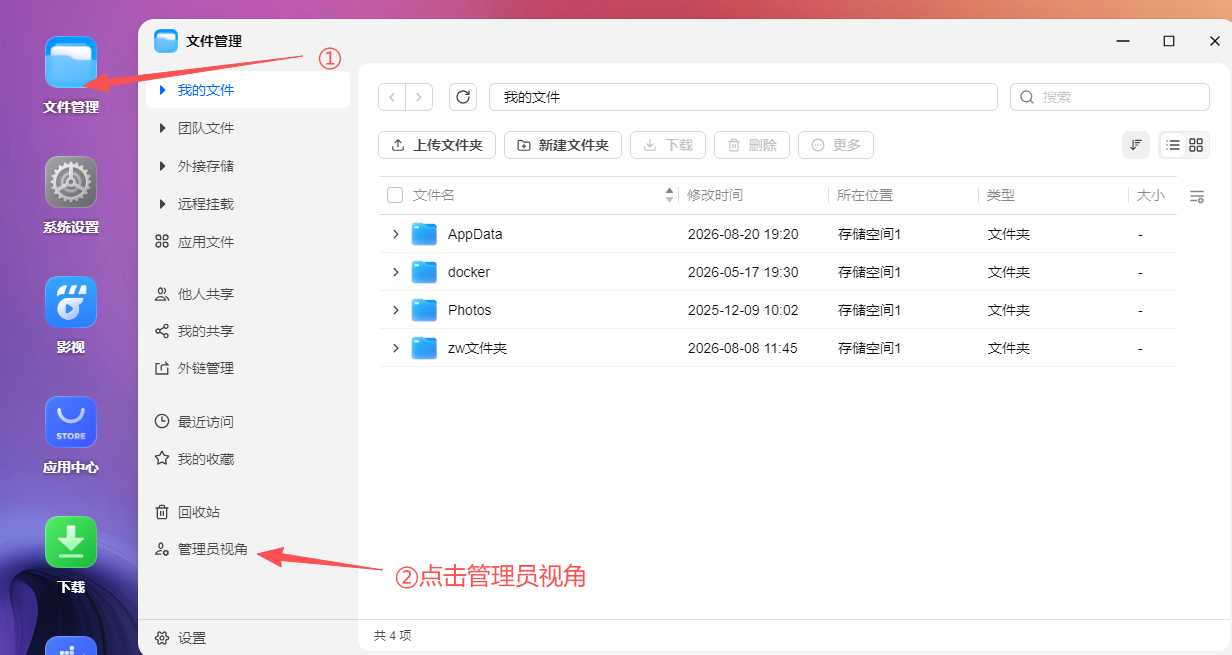Screen dimensions: 1232x655
Task: Open the 下载 desktop app
Action: (71, 542)
